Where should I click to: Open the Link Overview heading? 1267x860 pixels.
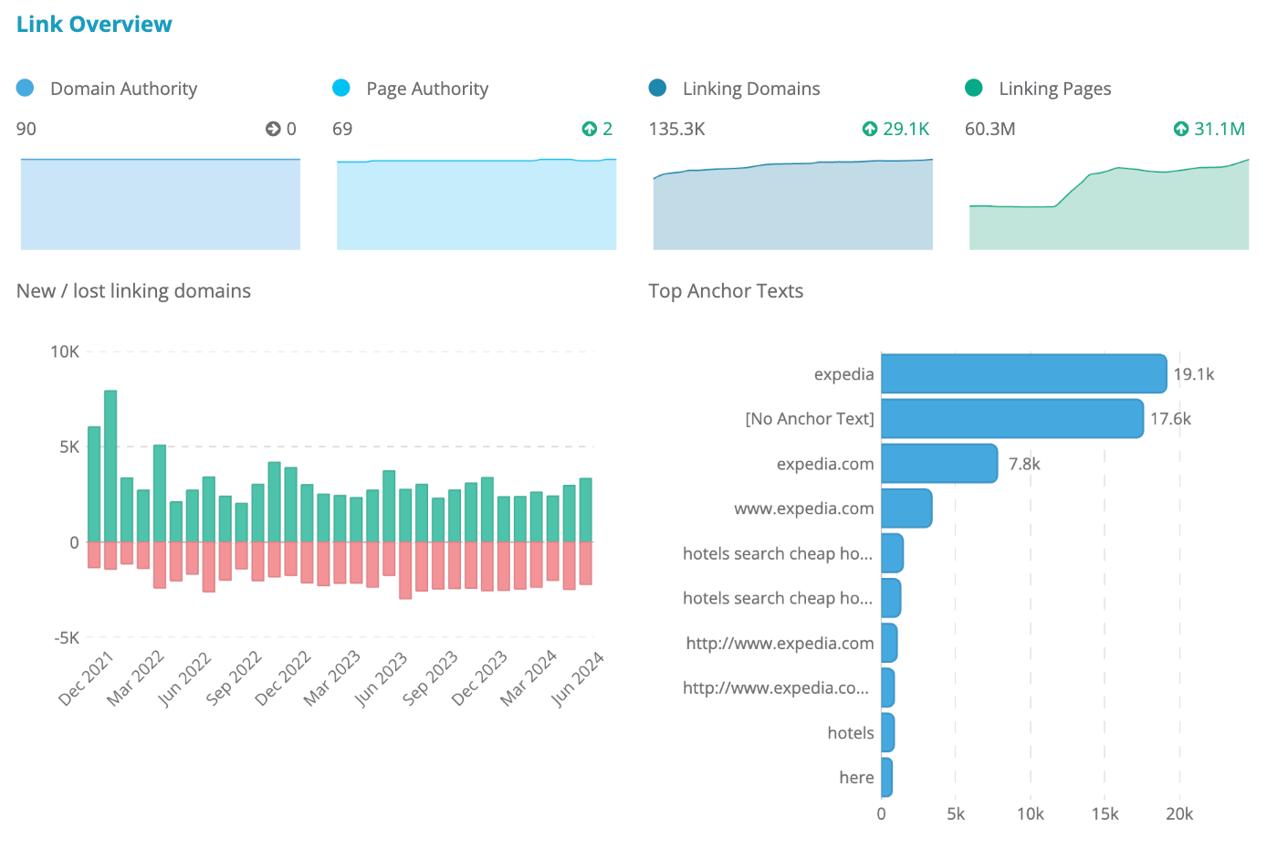coord(94,25)
